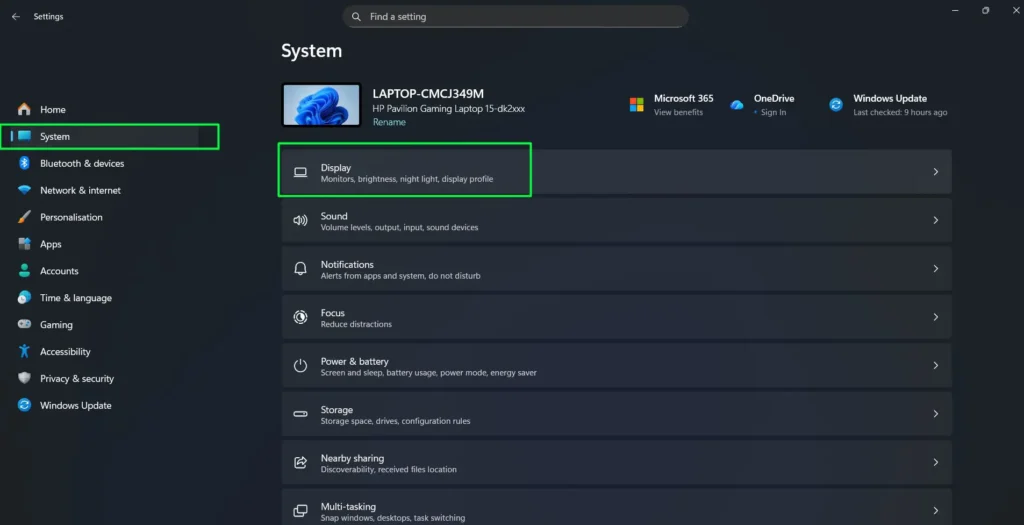
Task: Open Nearby sharing via right chevron
Action: click(x=936, y=462)
